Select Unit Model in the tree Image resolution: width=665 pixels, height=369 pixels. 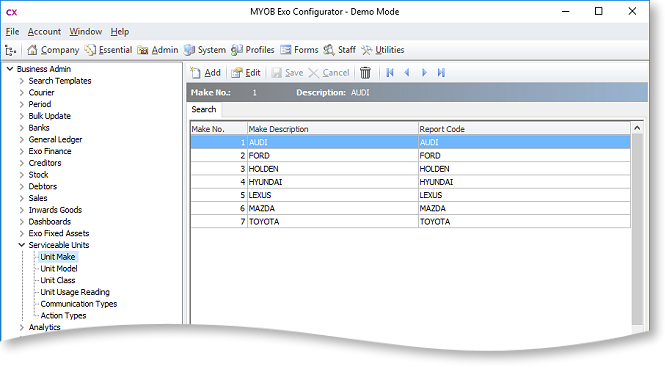(59, 269)
